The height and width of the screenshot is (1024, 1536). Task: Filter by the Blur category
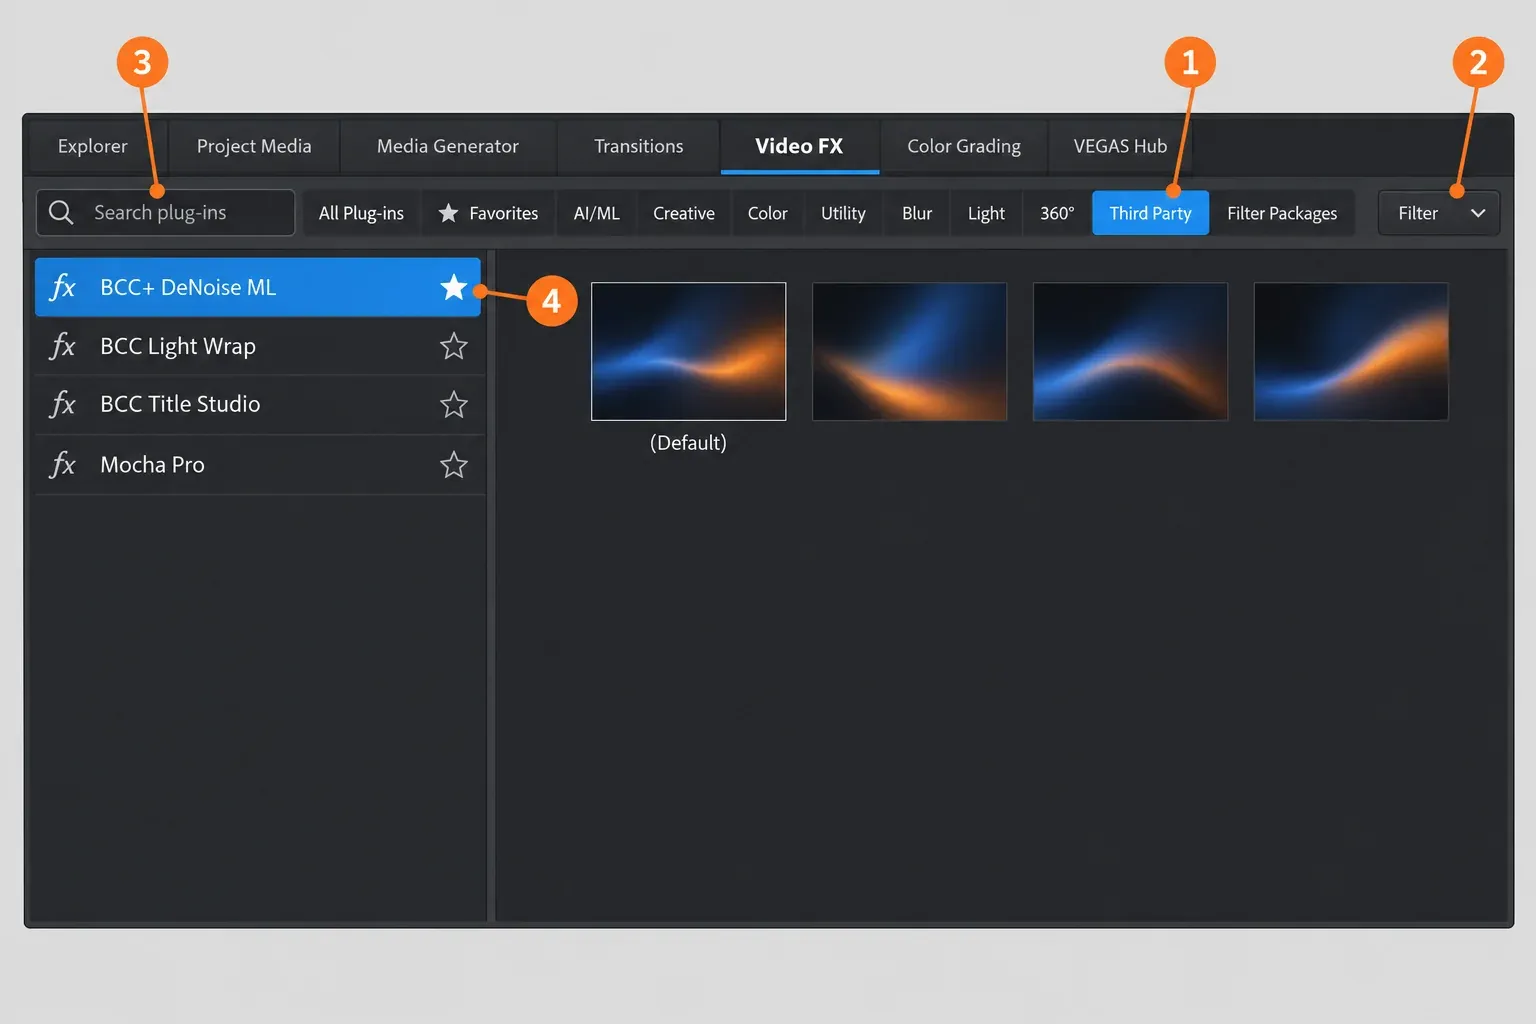[x=917, y=213]
